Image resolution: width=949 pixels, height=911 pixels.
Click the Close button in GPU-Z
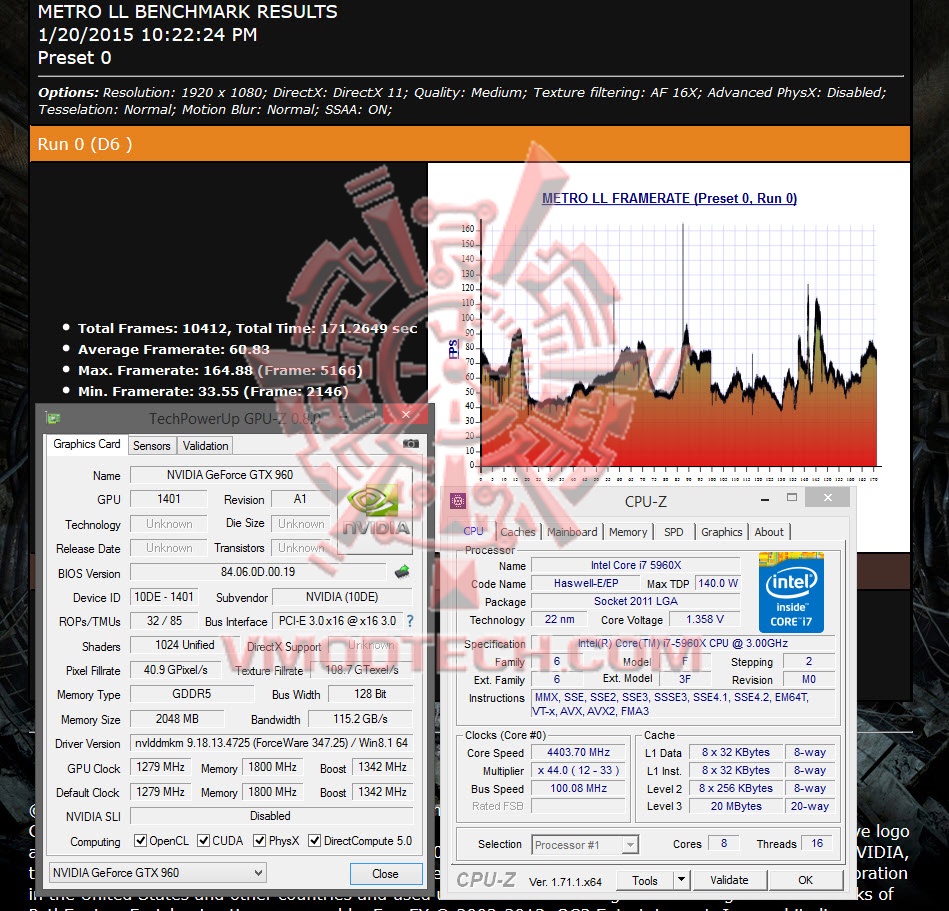pyautogui.click(x=386, y=873)
